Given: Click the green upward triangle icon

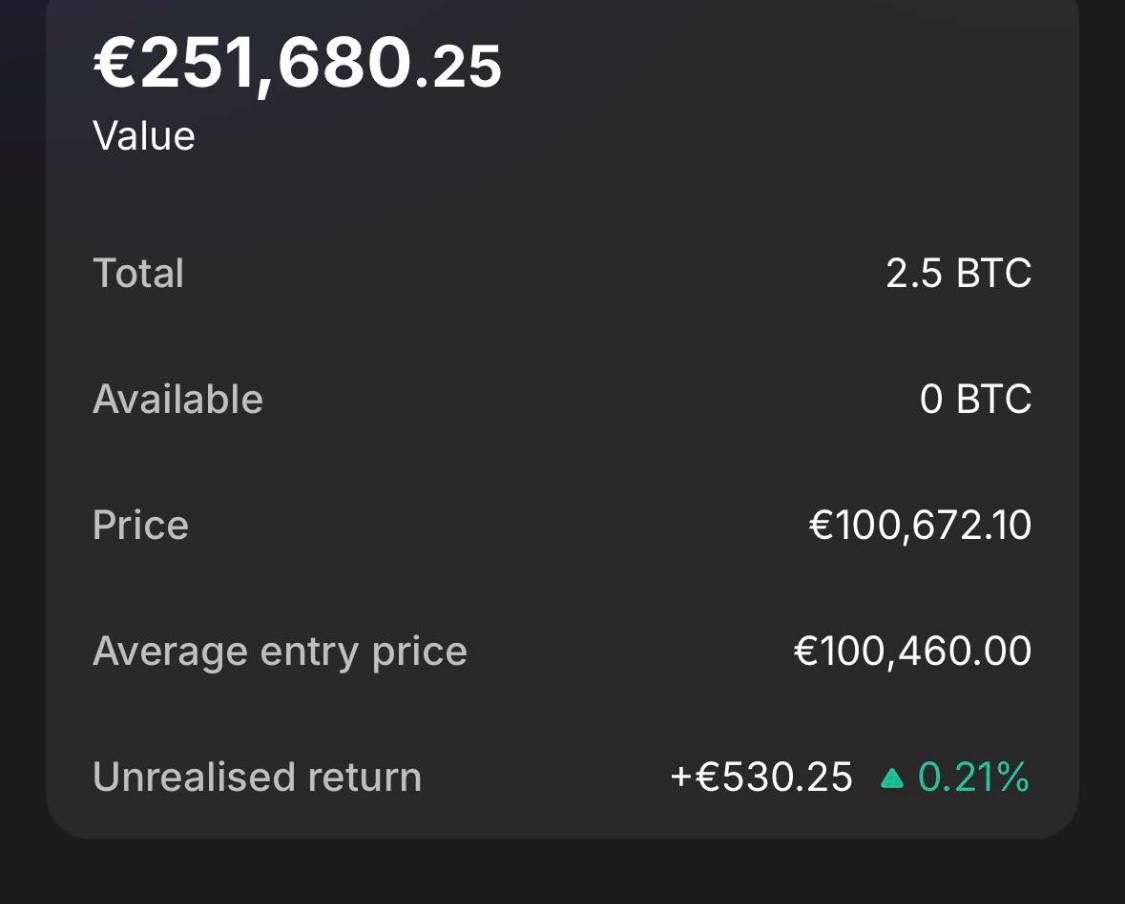Looking at the screenshot, I should click(891, 778).
